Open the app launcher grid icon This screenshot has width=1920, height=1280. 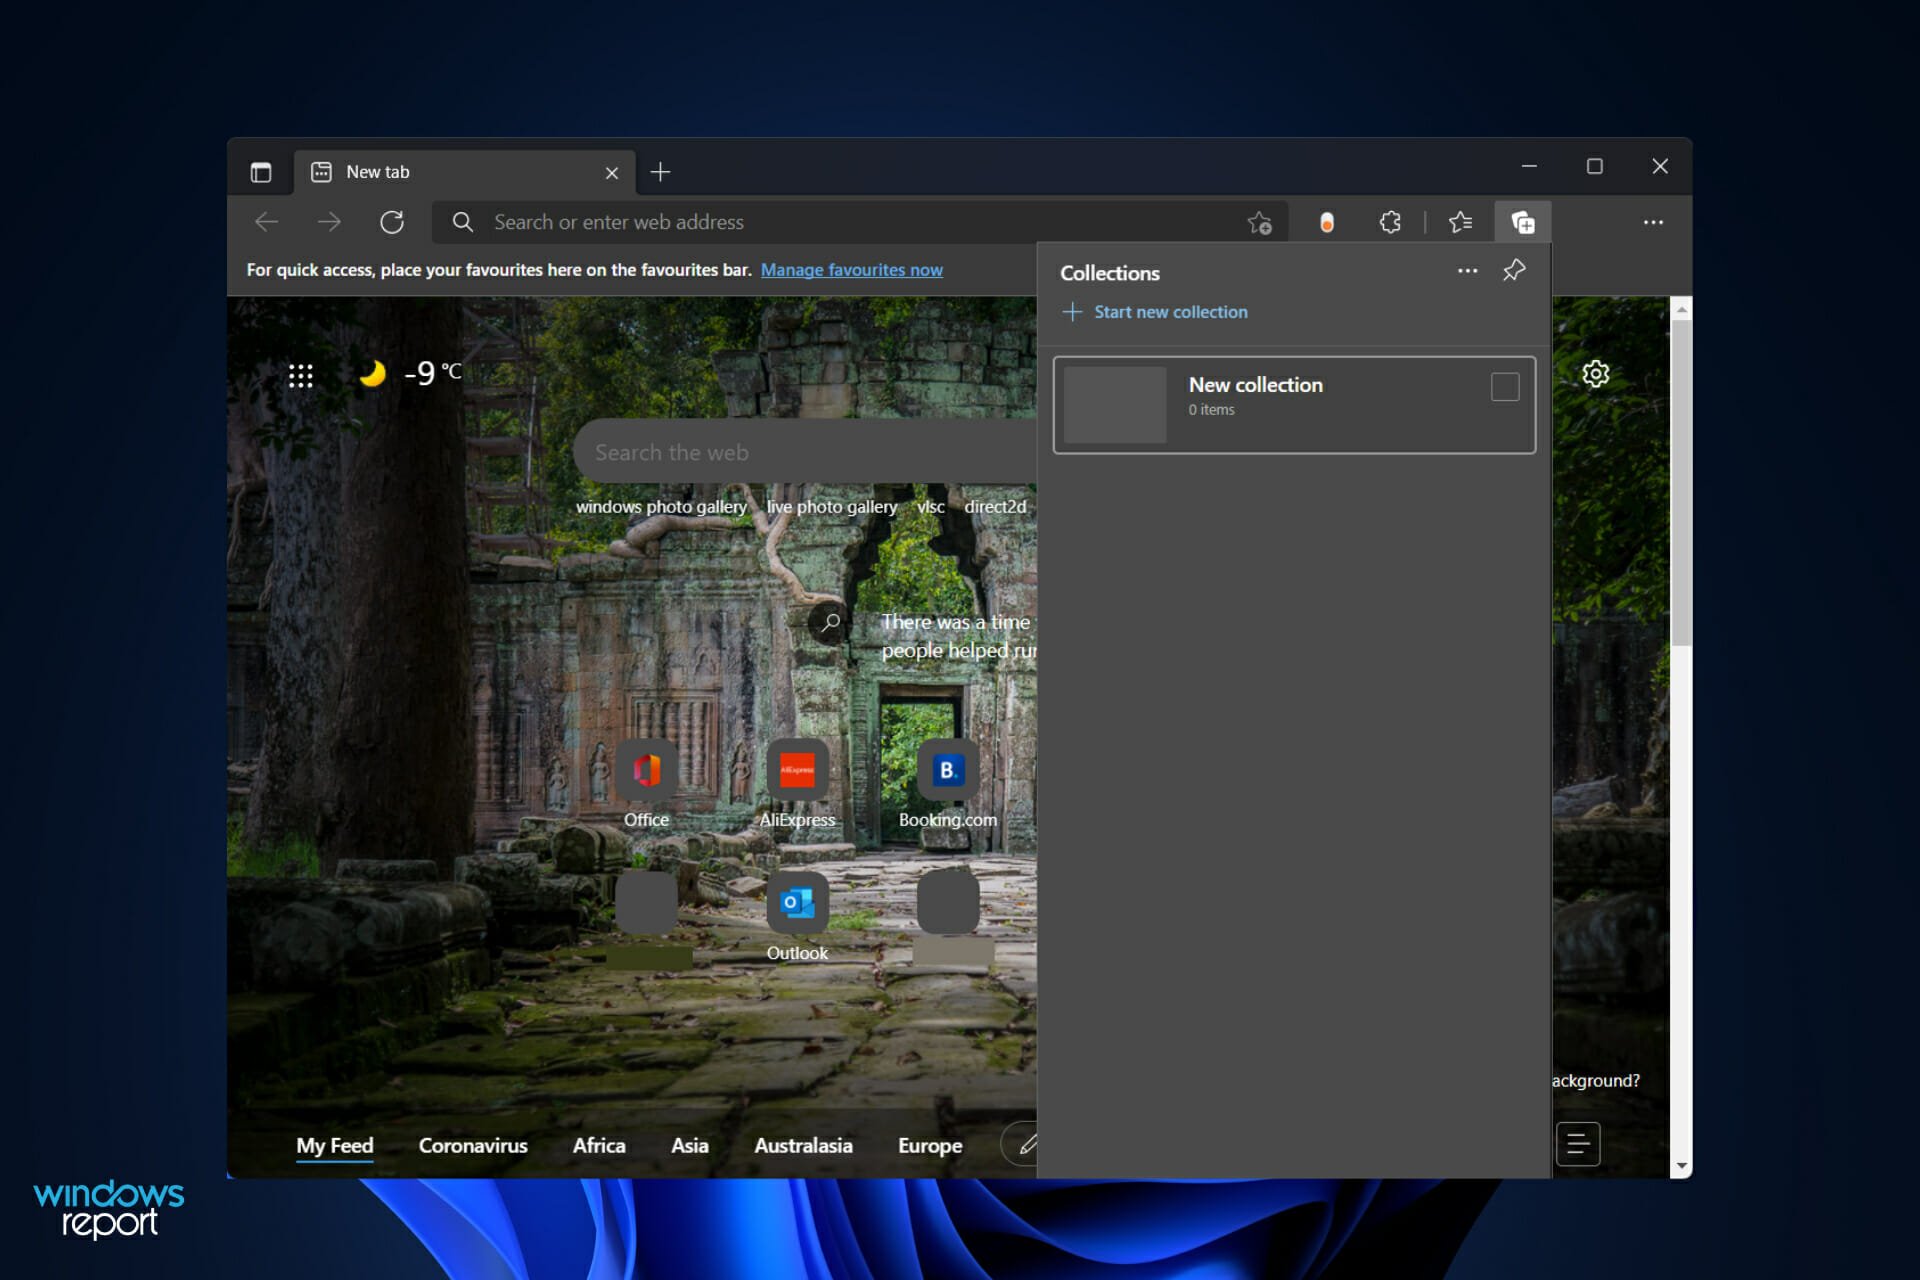tap(301, 375)
